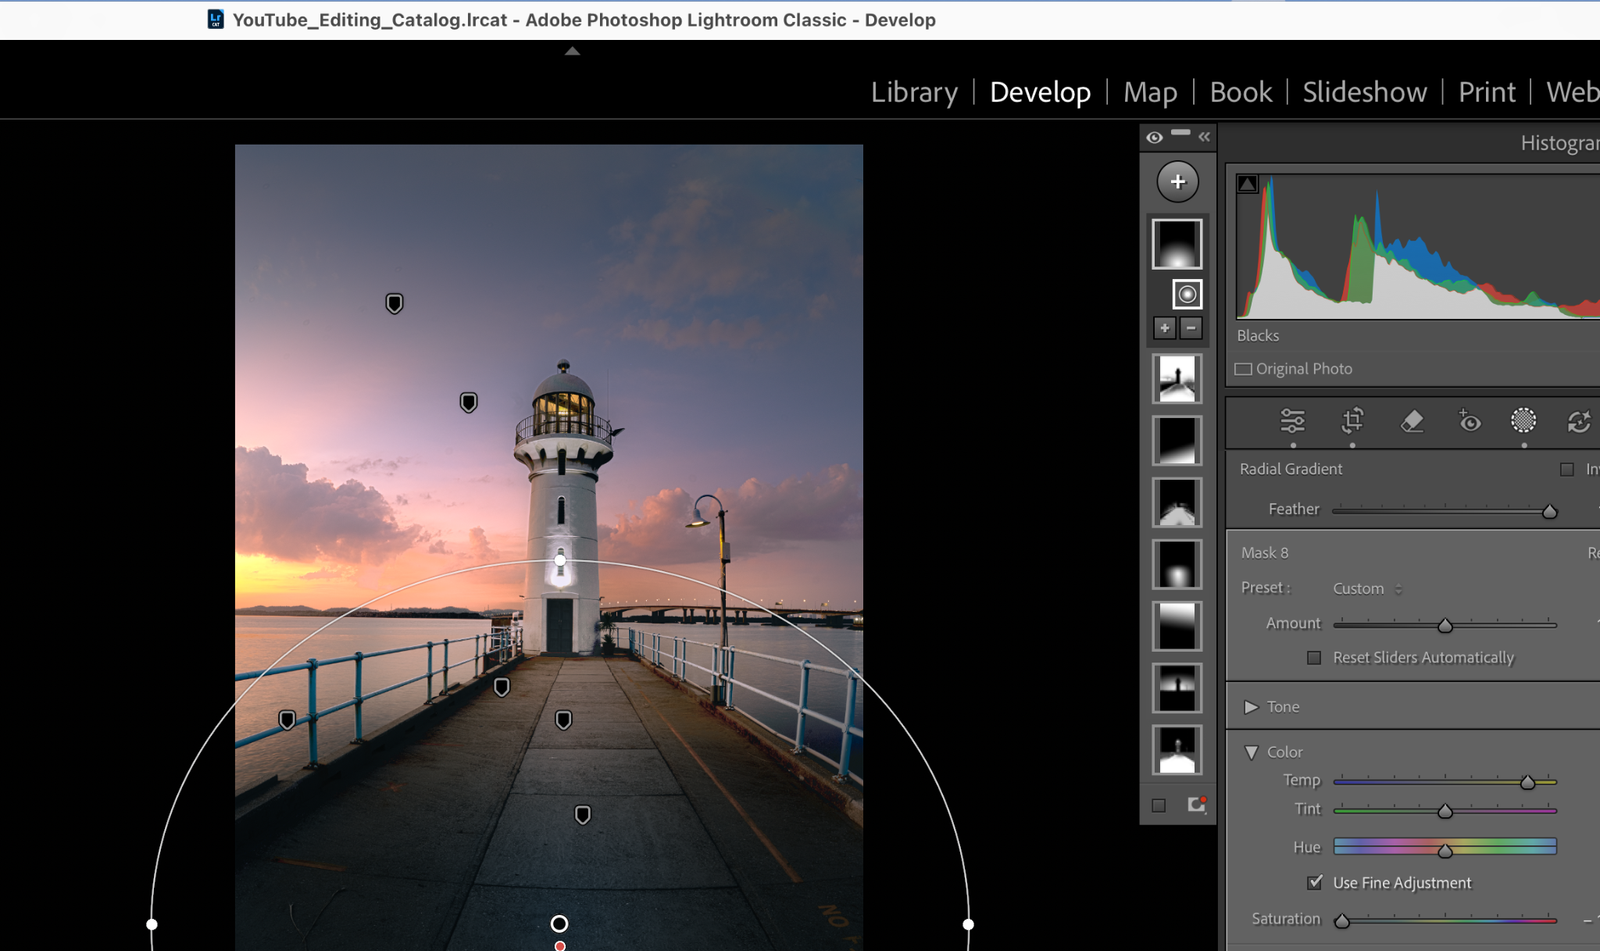
Task: Select the Crop and rotate tool
Action: (1352, 421)
